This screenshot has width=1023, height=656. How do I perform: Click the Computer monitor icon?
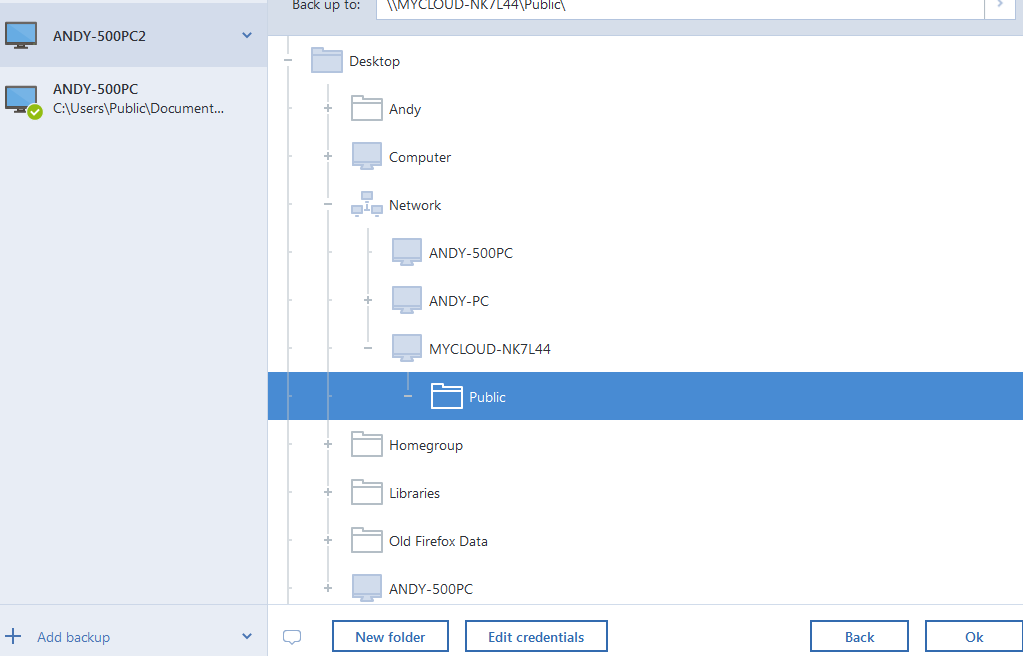367,157
